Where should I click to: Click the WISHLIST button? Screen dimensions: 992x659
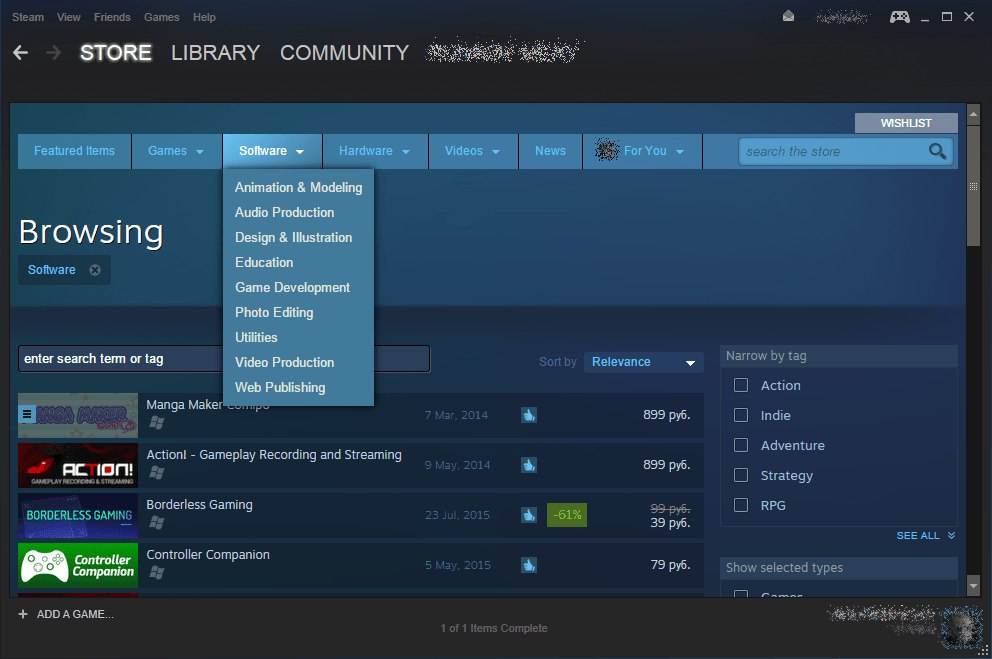(906, 123)
